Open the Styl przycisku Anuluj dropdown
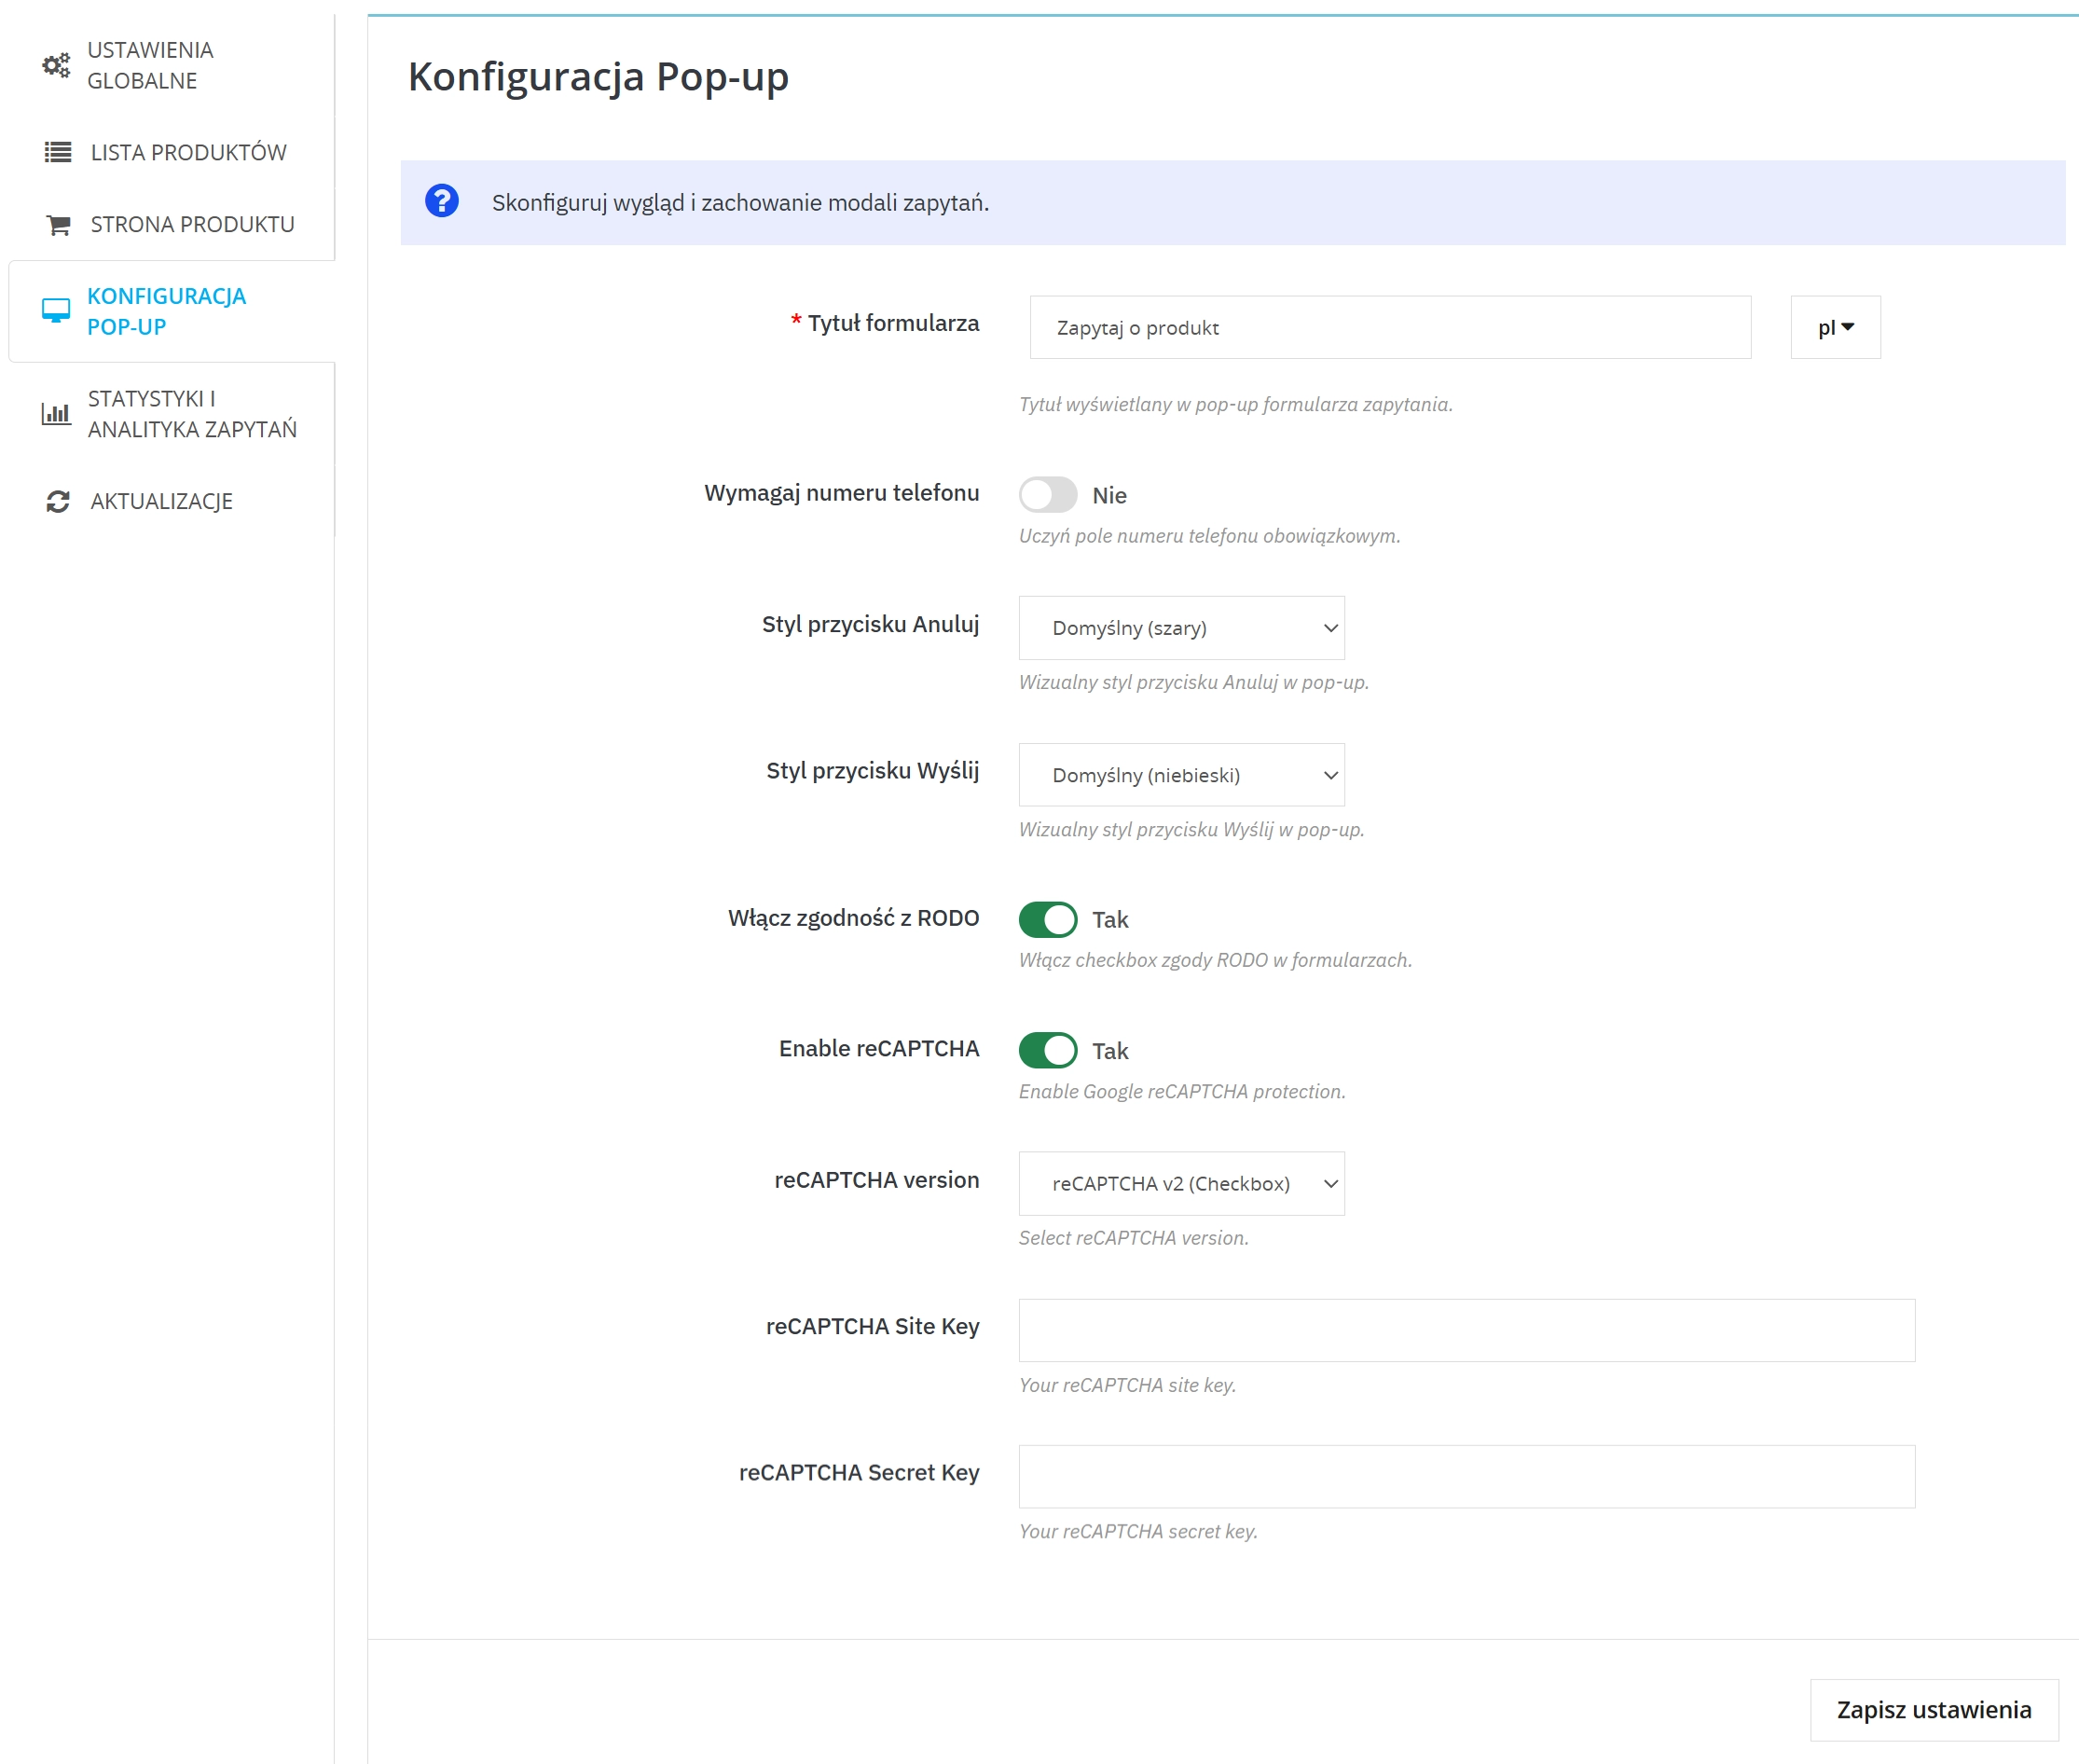This screenshot has height=1764, width=2079. pos(1180,628)
